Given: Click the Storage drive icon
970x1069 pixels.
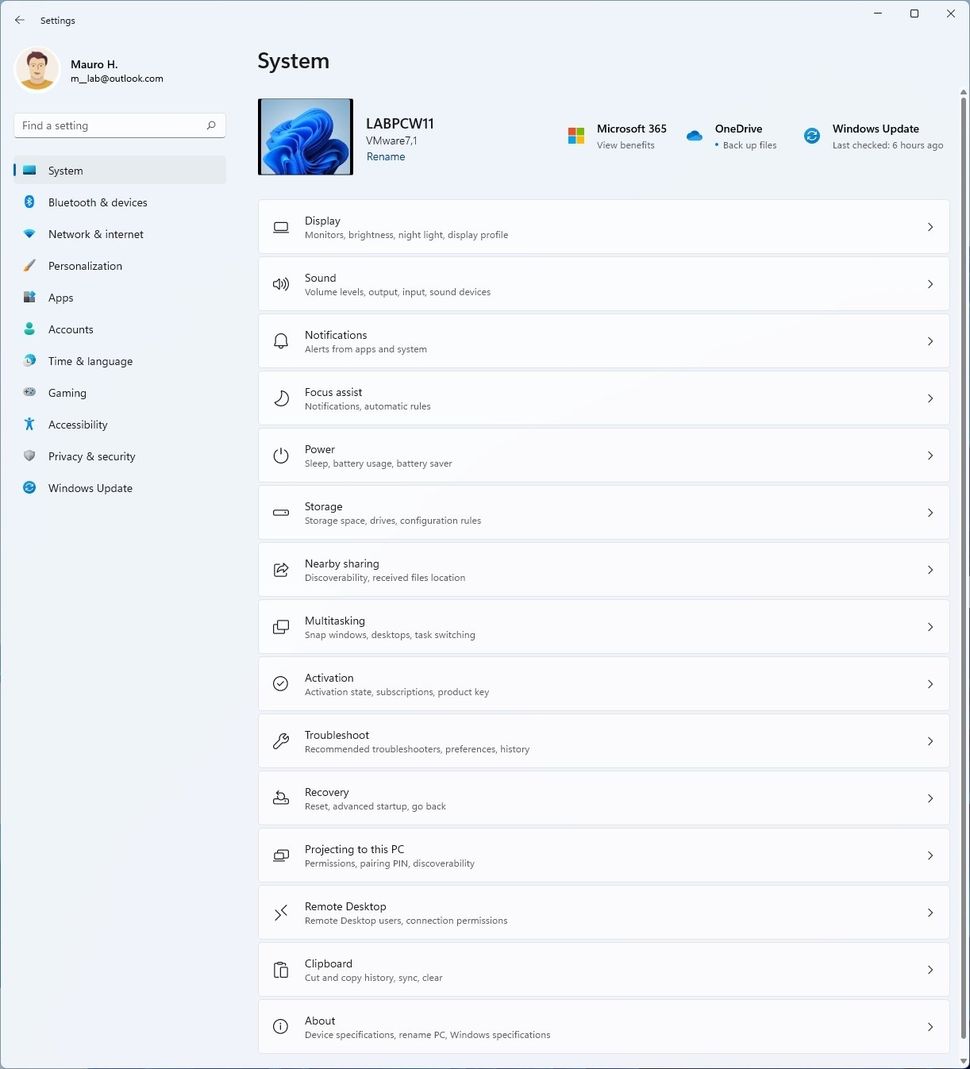Looking at the screenshot, I should point(280,512).
